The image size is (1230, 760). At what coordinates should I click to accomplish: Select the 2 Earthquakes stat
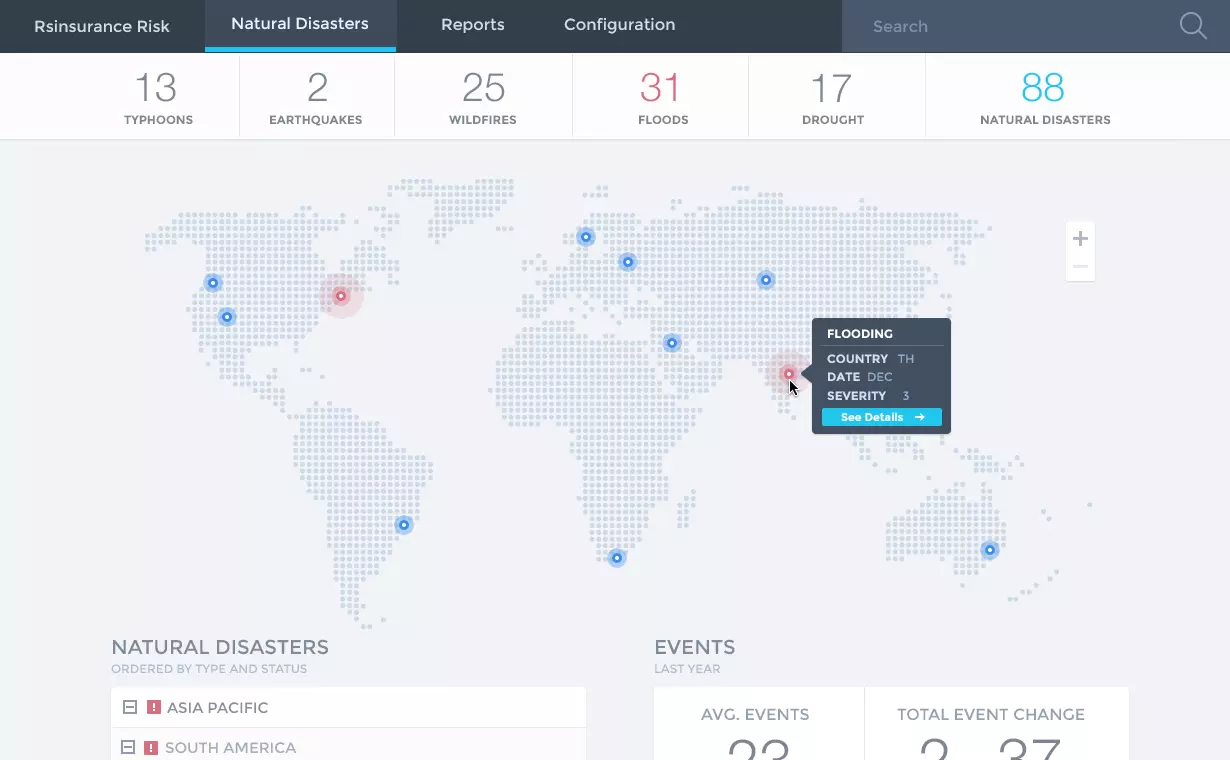coord(316,97)
